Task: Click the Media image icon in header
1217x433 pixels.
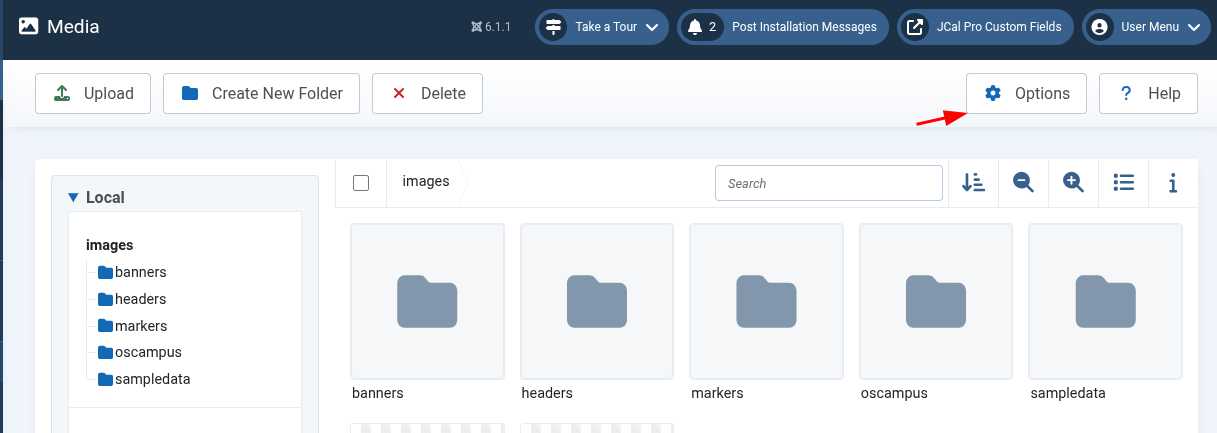Action: coord(29,27)
